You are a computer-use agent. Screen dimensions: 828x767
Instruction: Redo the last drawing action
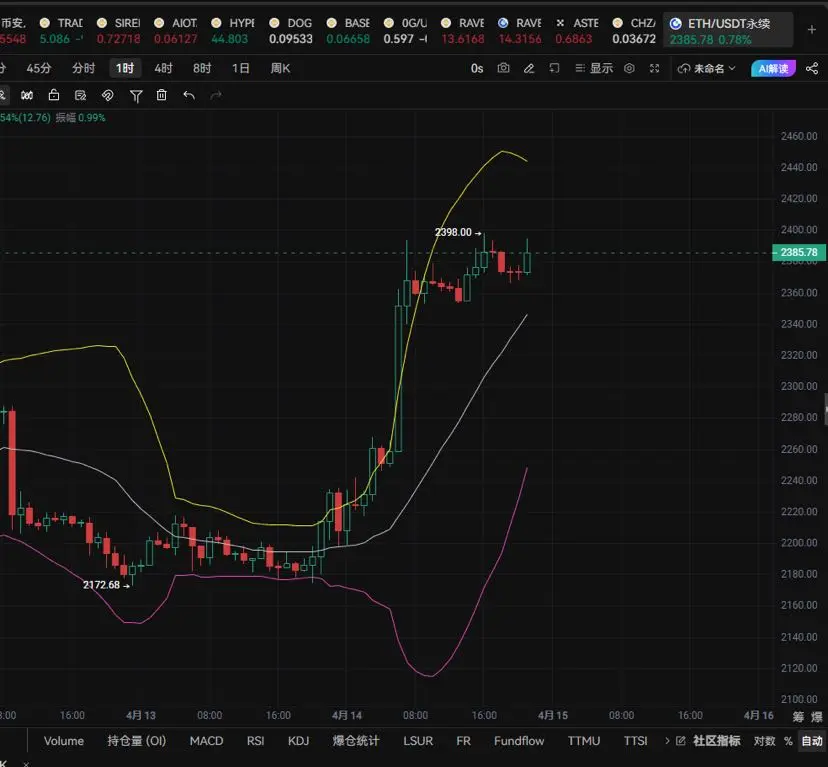[216, 95]
